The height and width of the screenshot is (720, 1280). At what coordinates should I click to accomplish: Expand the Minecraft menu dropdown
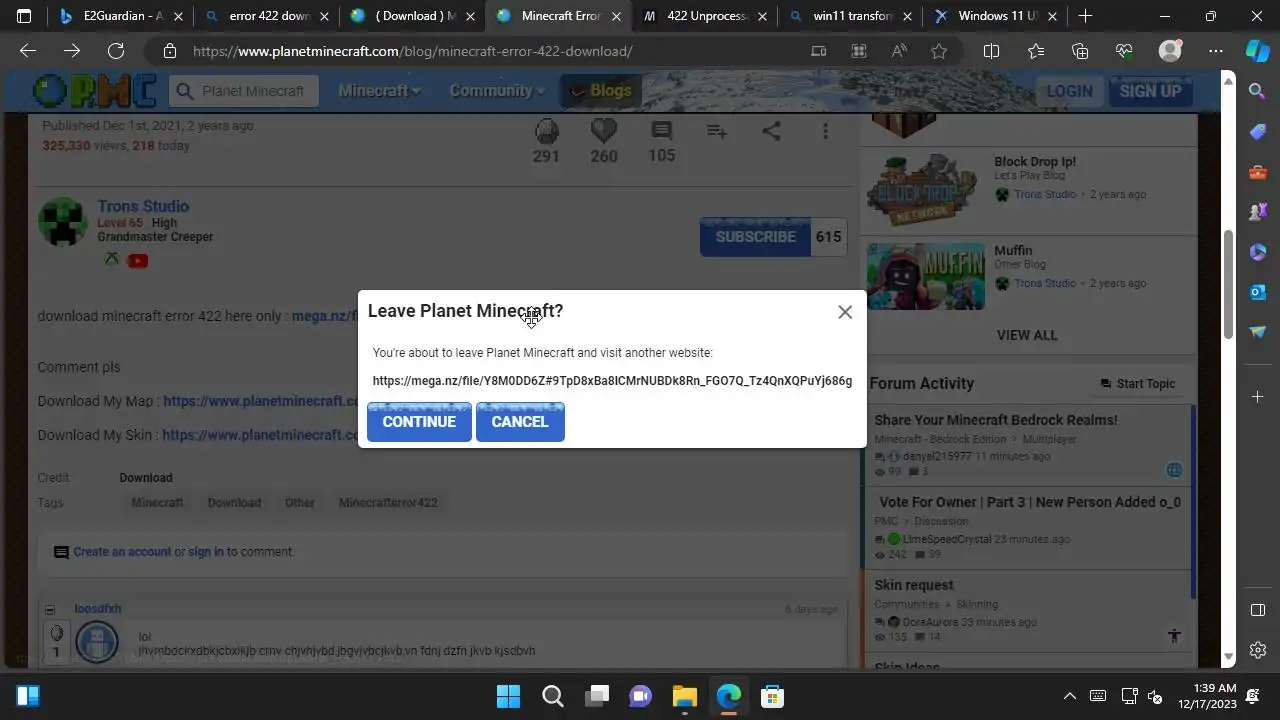(379, 91)
